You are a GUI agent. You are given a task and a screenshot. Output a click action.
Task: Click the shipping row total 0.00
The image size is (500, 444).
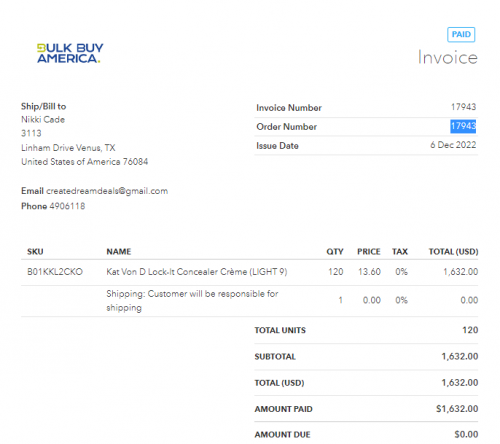pyautogui.click(x=469, y=300)
